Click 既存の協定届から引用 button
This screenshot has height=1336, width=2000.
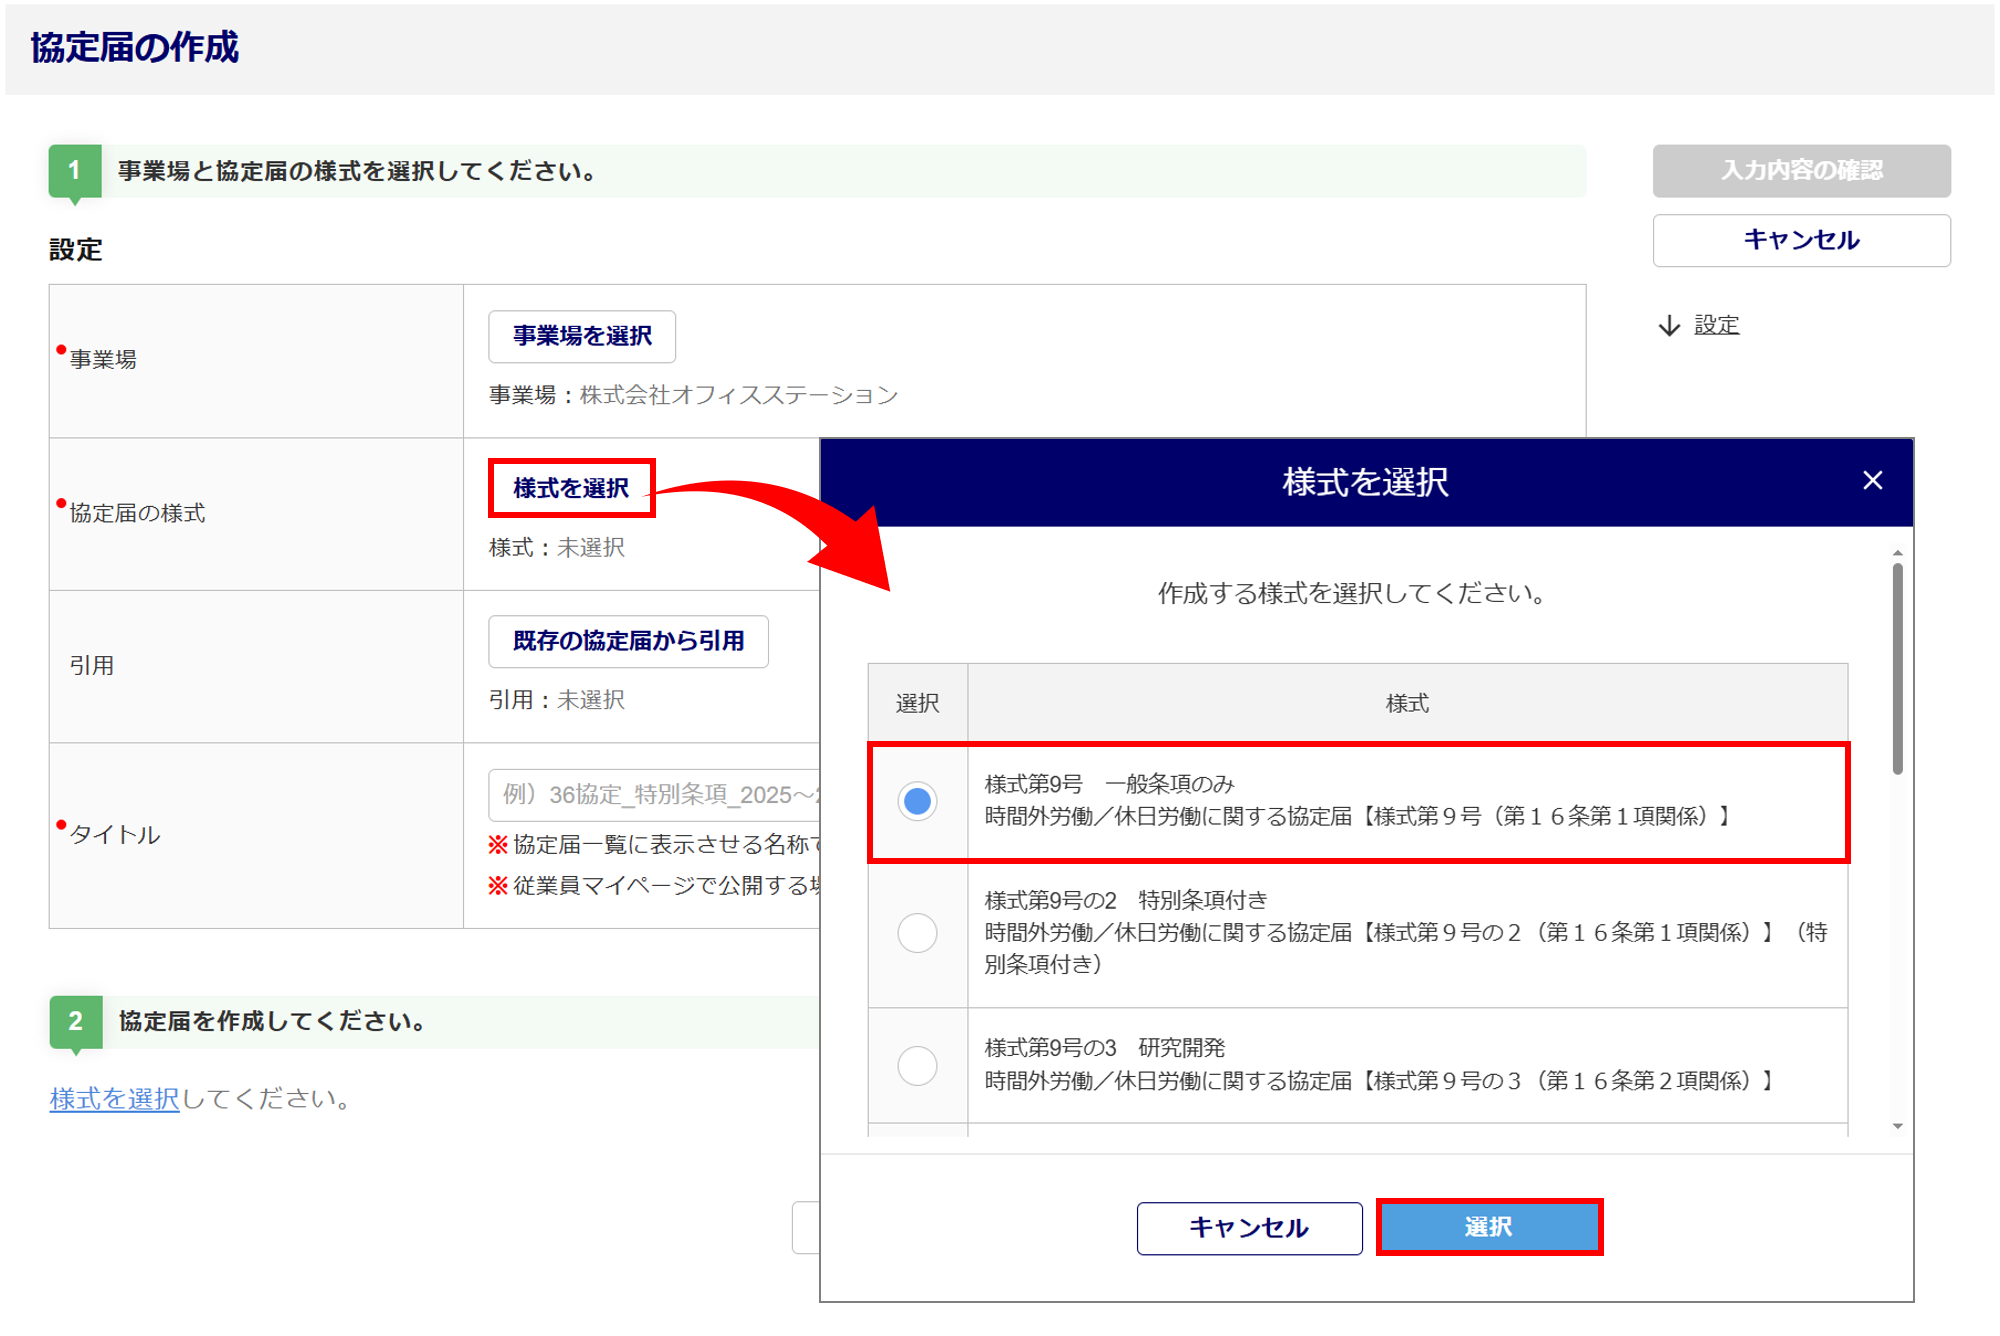click(628, 641)
